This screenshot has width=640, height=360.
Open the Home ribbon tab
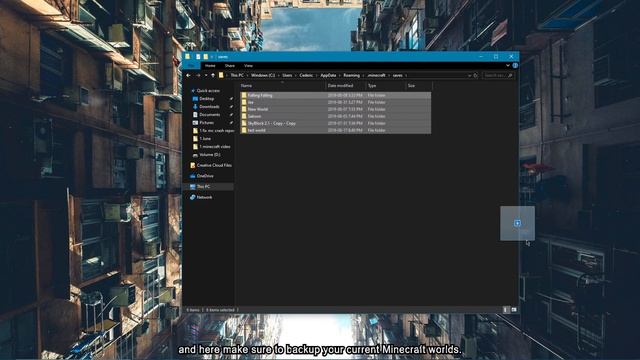pos(210,65)
